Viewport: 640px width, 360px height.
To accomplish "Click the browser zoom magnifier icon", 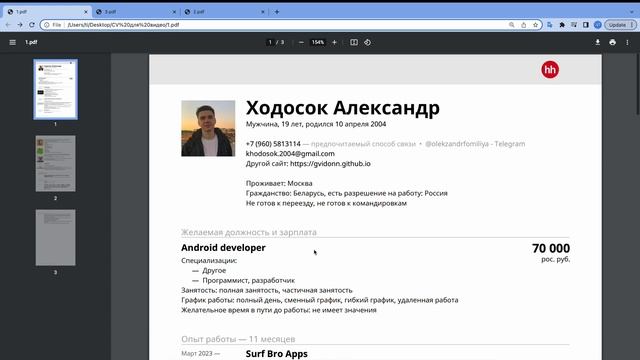I will 511,25.
